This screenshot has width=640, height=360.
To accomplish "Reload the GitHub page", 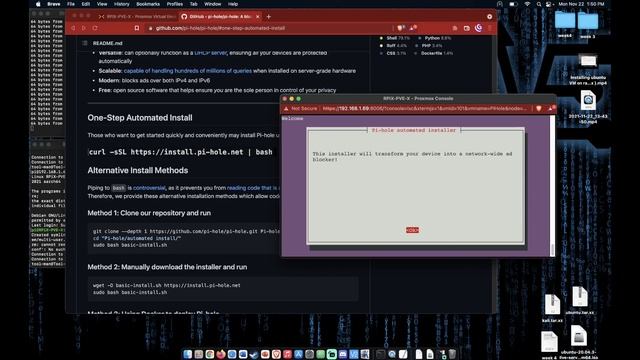I will point(95,28).
